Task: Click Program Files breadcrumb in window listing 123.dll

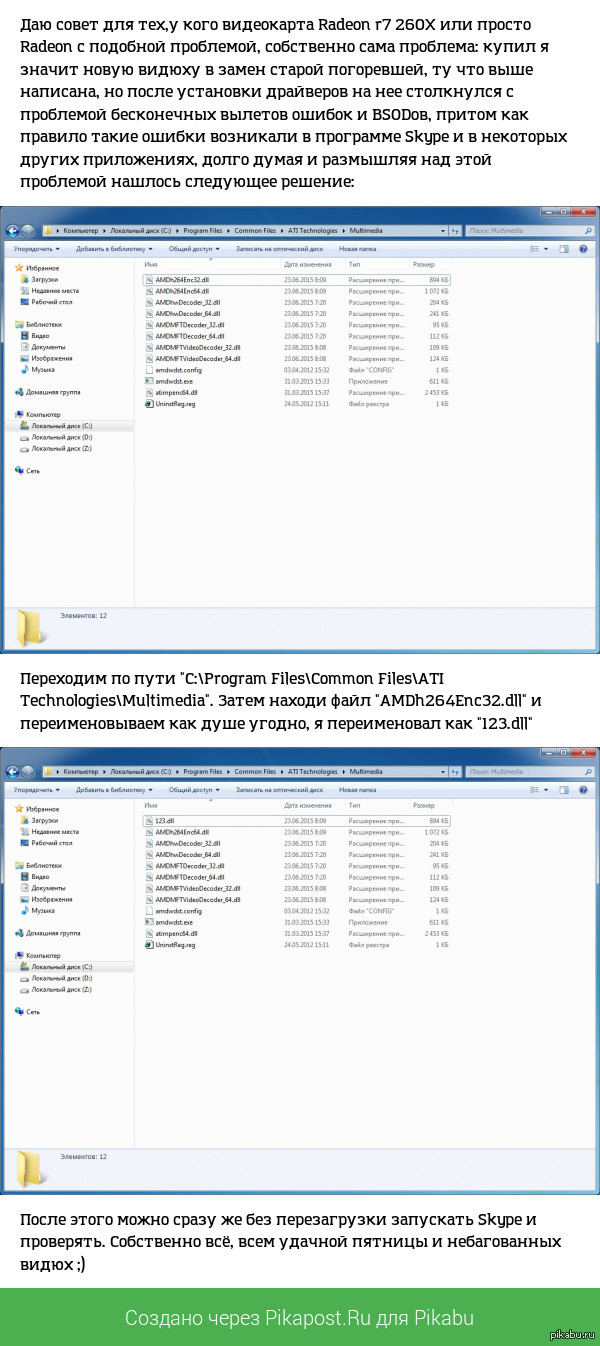Action: [202, 772]
